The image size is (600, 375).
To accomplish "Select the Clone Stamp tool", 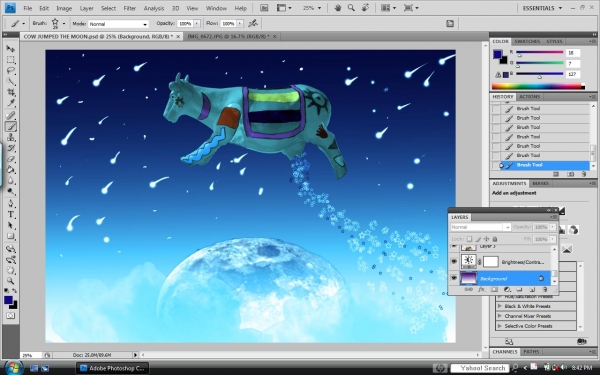I will [x=11, y=137].
